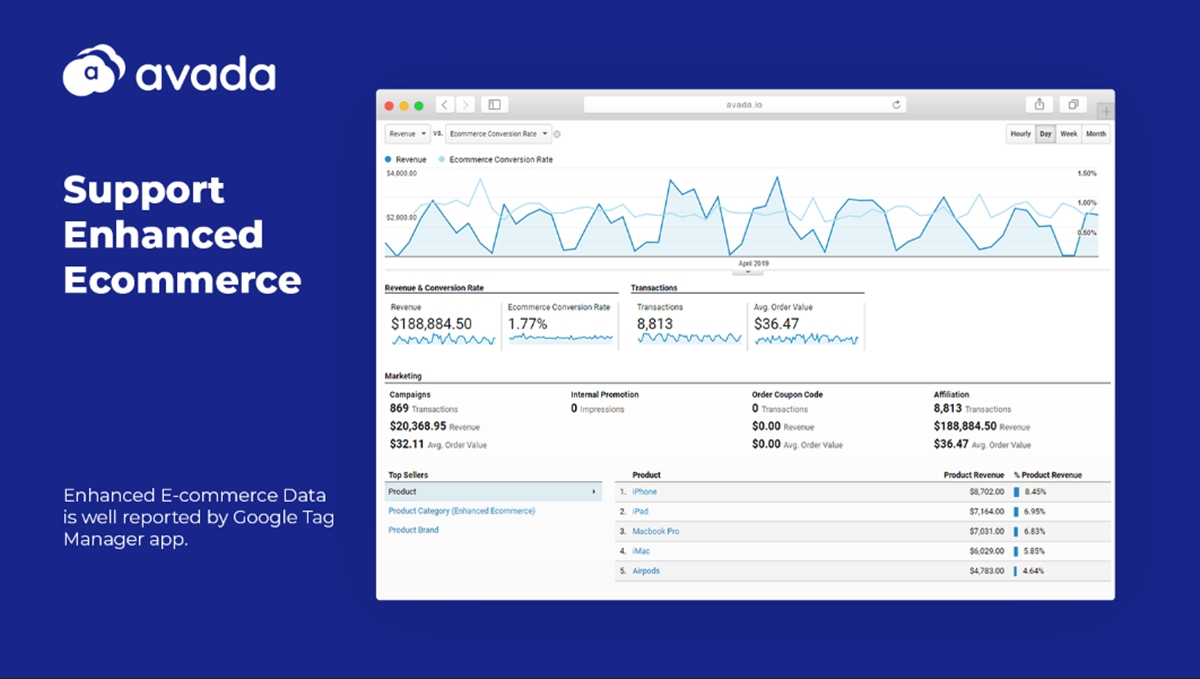
Task: Expand the Product top sellers arrow
Action: (594, 492)
